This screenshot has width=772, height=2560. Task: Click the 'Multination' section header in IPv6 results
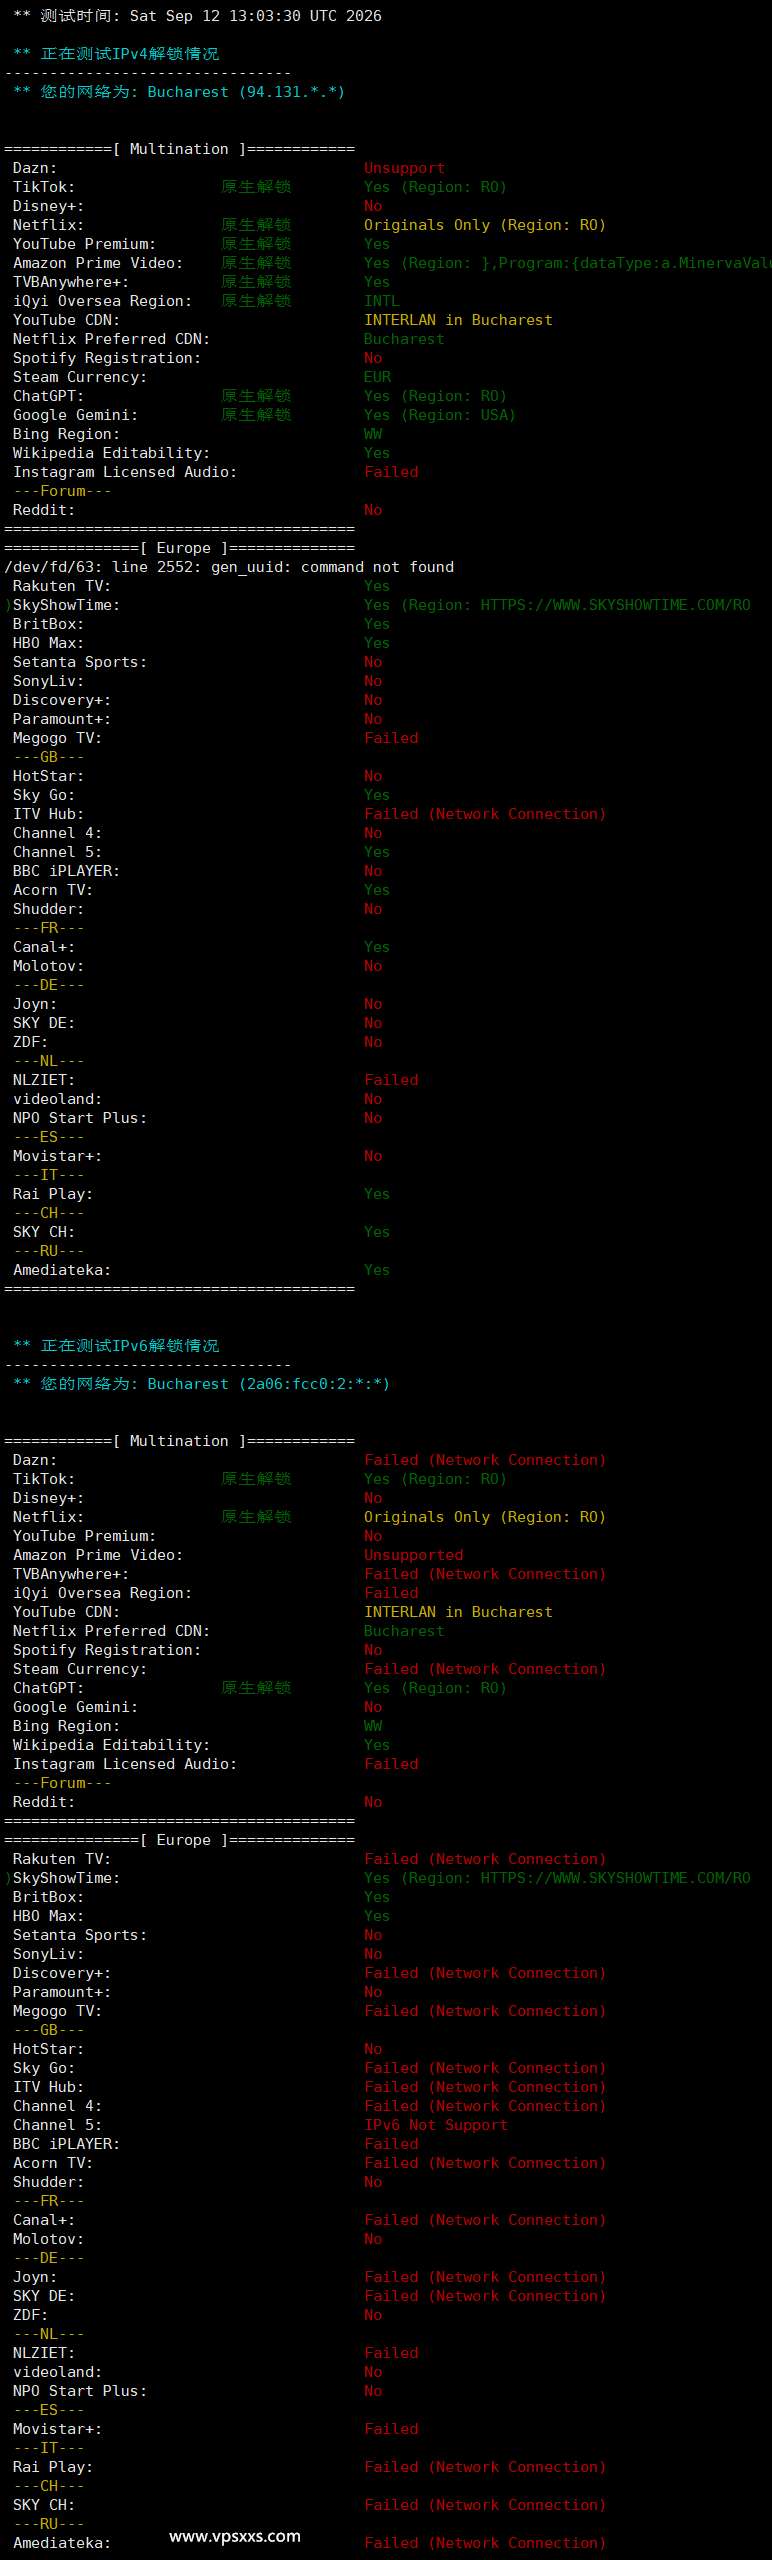pos(179,1441)
